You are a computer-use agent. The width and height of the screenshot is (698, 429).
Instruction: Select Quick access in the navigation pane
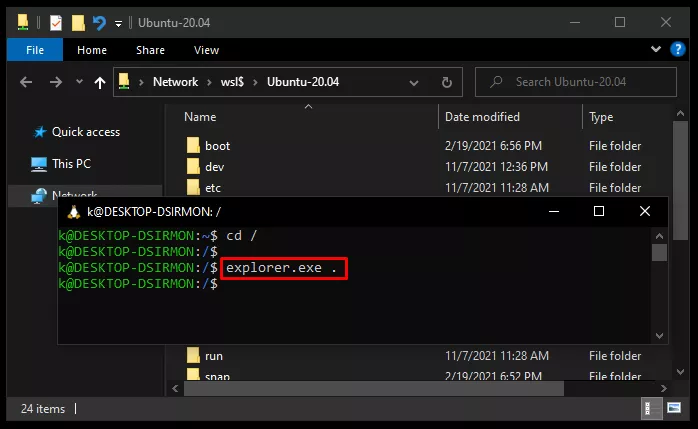pyautogui.click(x=86, y=132)
